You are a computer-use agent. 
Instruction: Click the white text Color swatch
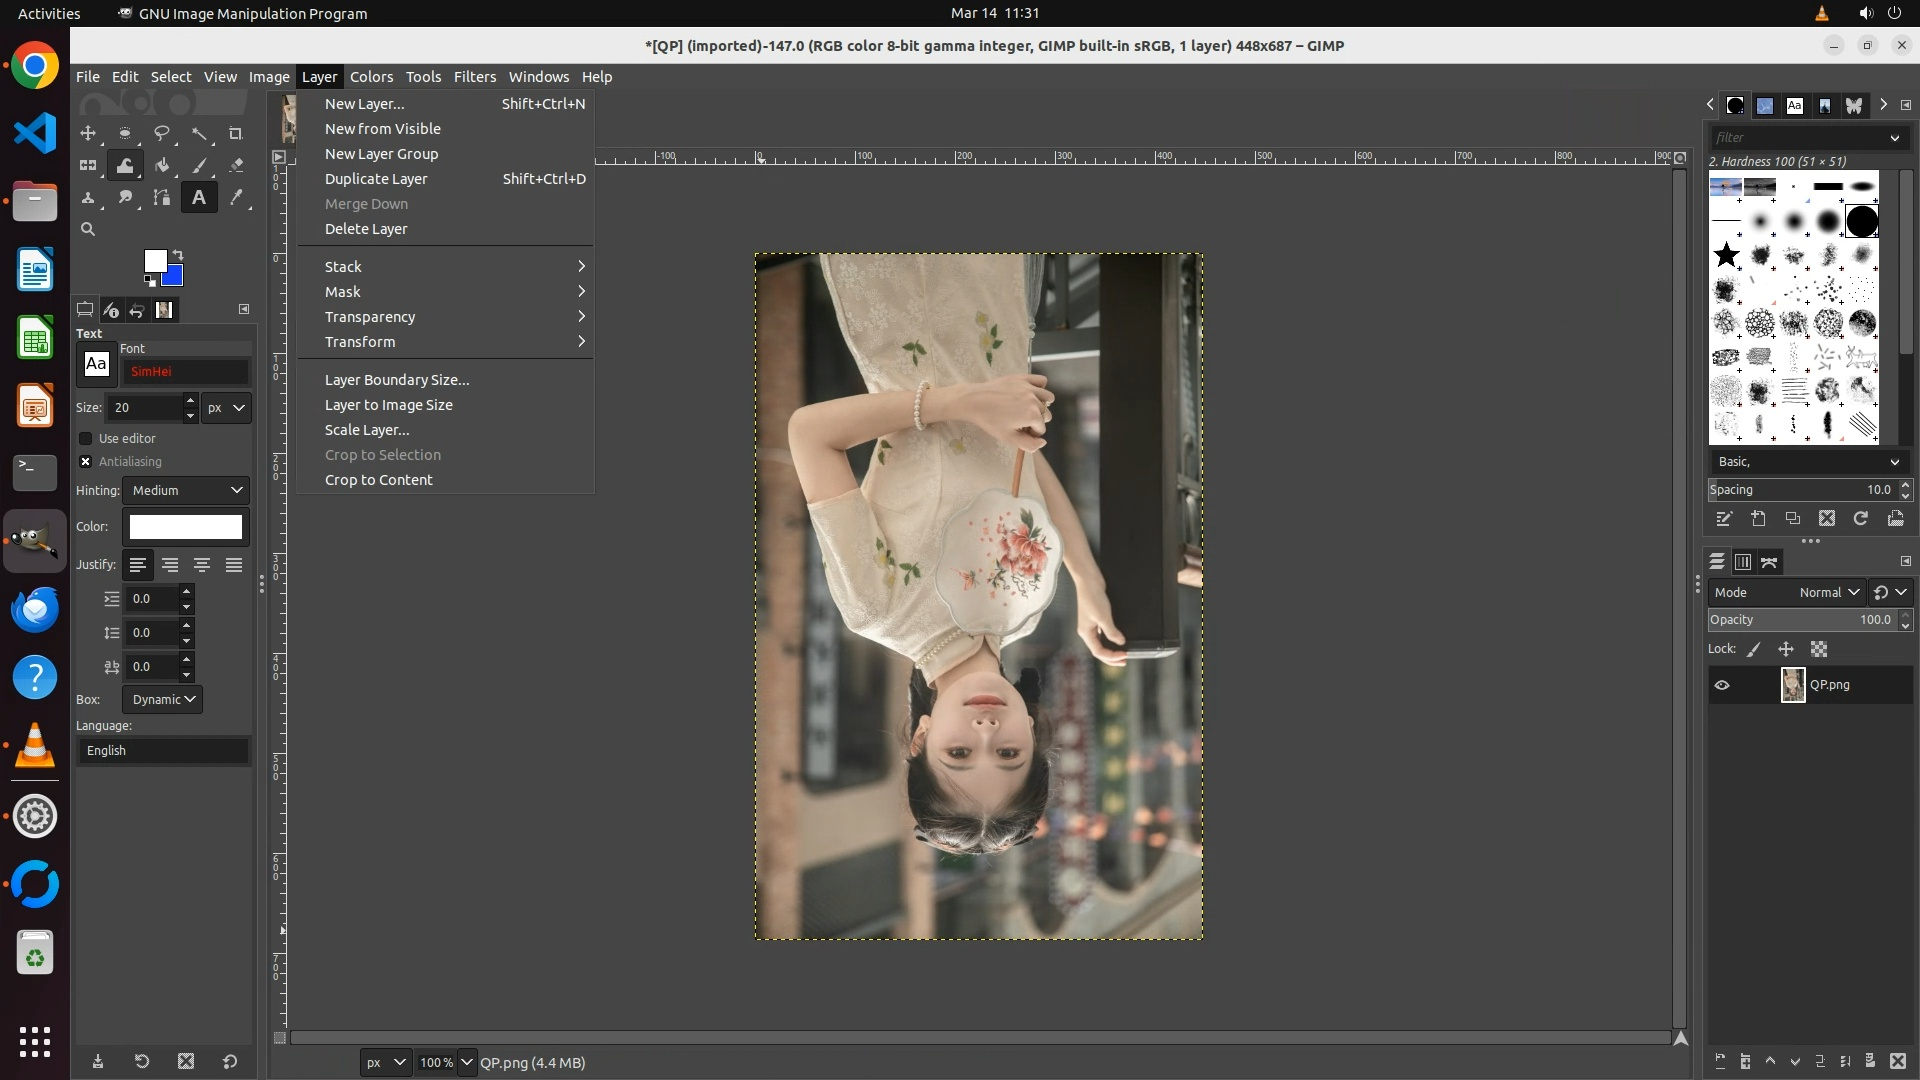186,527
